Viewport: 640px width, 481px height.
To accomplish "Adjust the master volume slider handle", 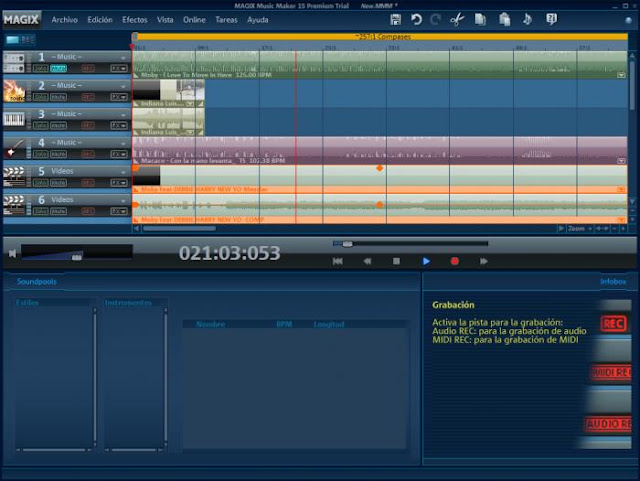I will [x=76, y=258].
